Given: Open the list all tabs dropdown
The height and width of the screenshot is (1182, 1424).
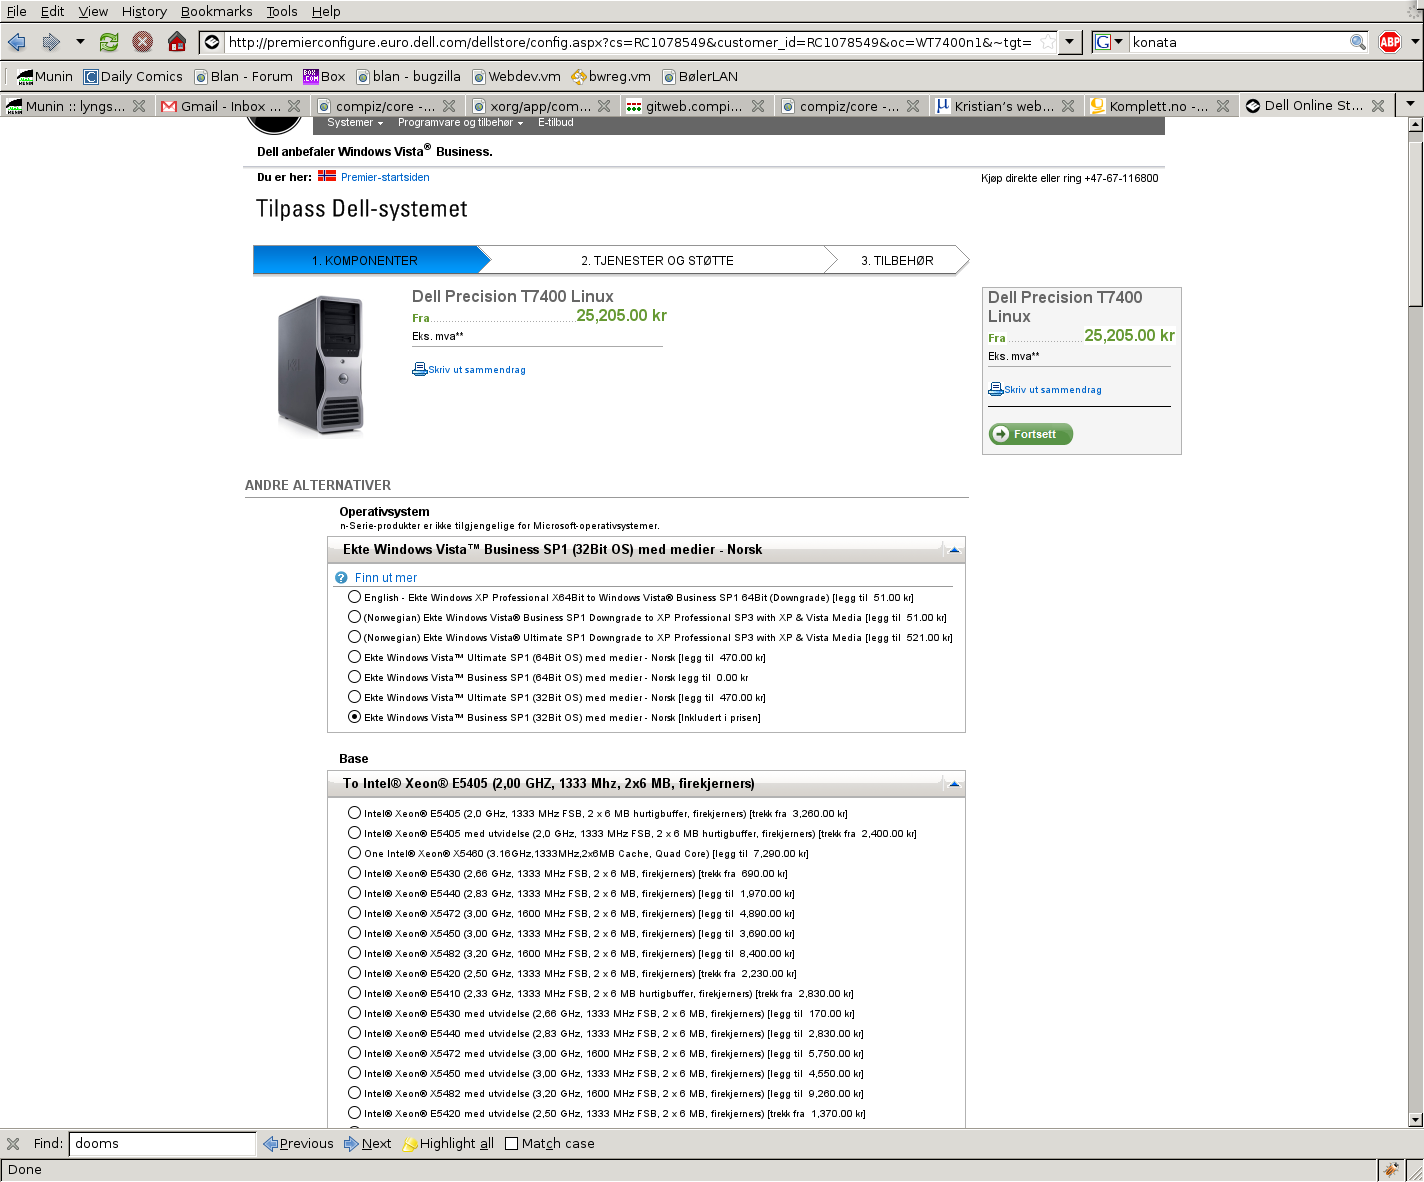Looking at the screenshot, I should (x=1410, y=104).
